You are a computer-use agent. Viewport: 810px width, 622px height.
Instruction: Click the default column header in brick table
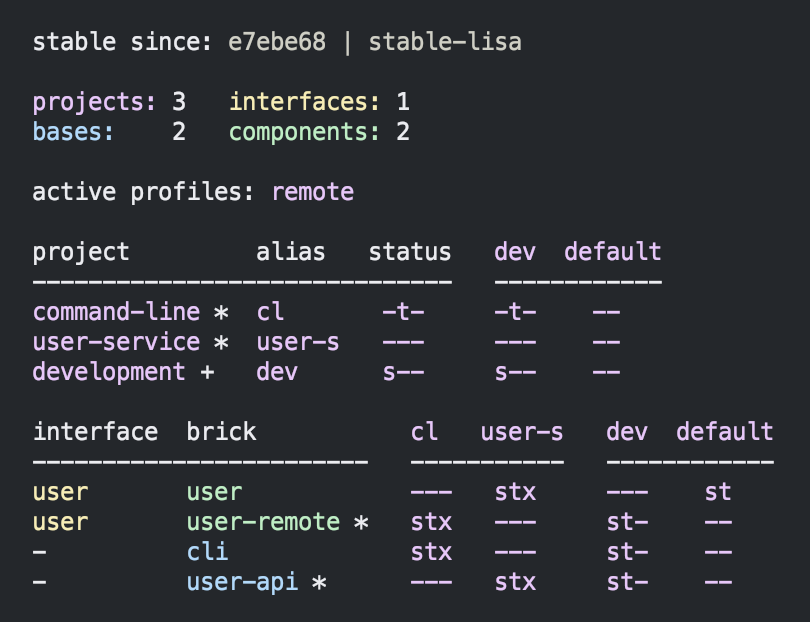[x=725, y=431]
